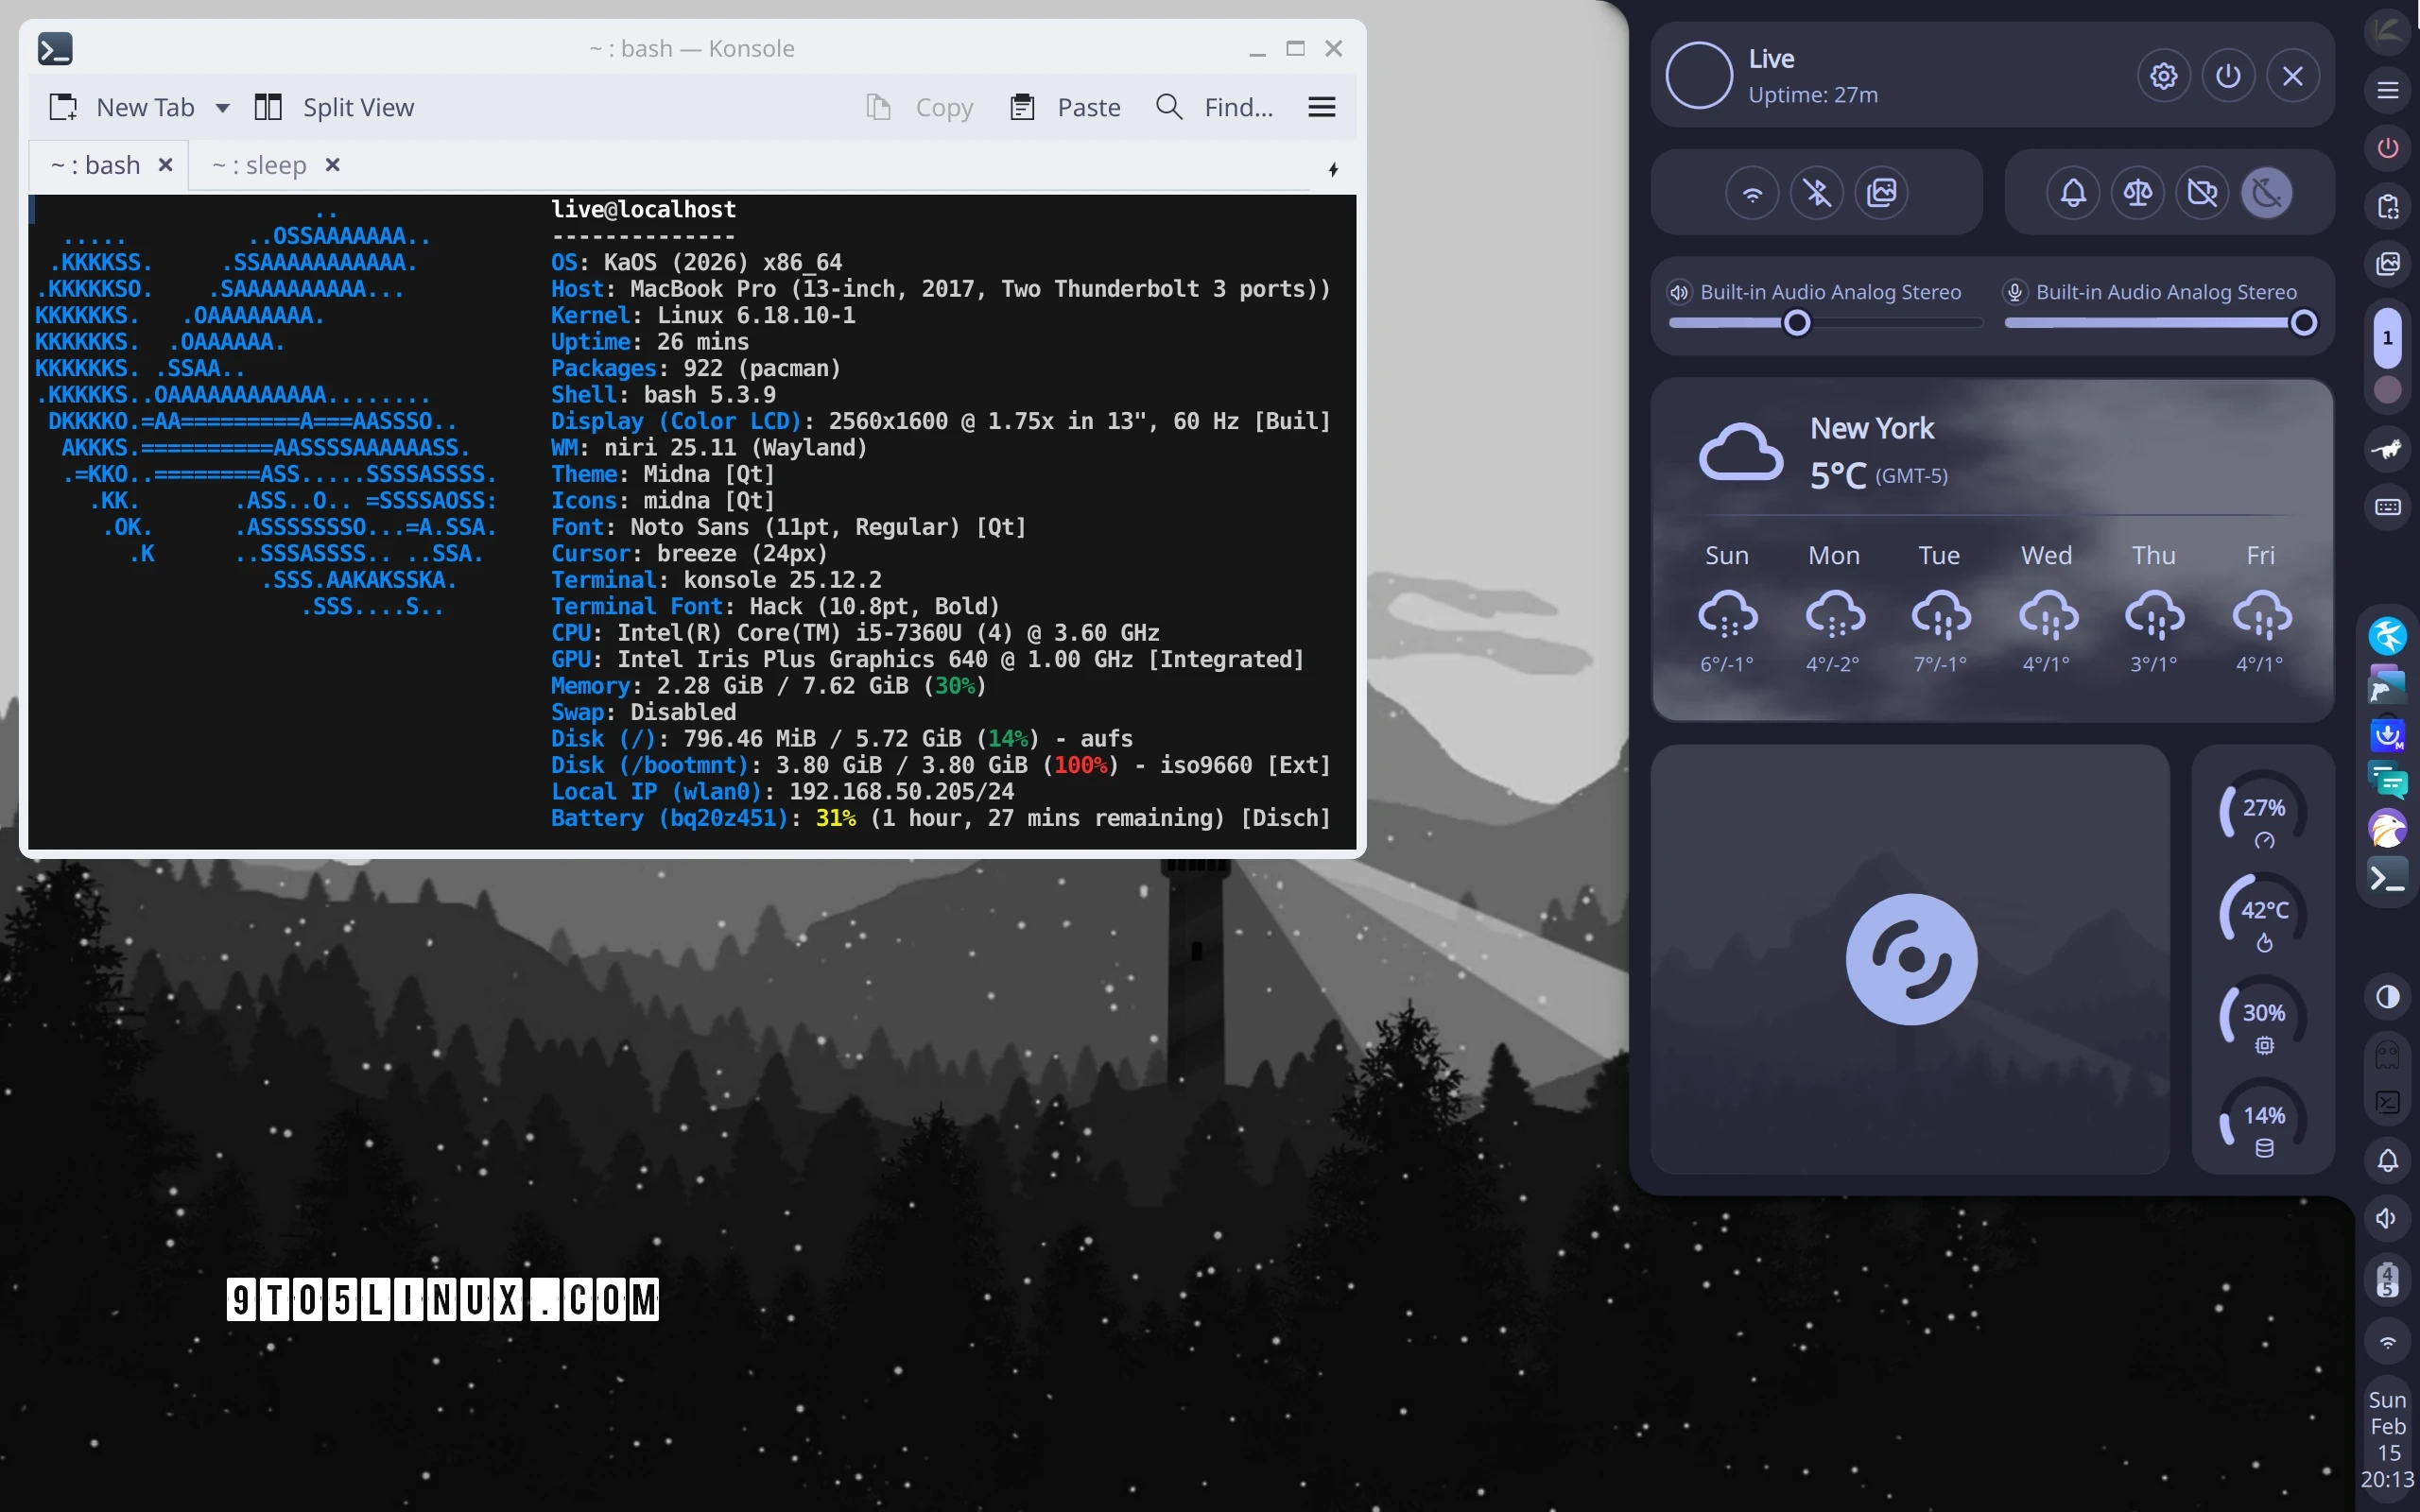This screenshot has width=2420, height=1512.
Task: Open the Discover software center
Action: (x=2388, y=736)
